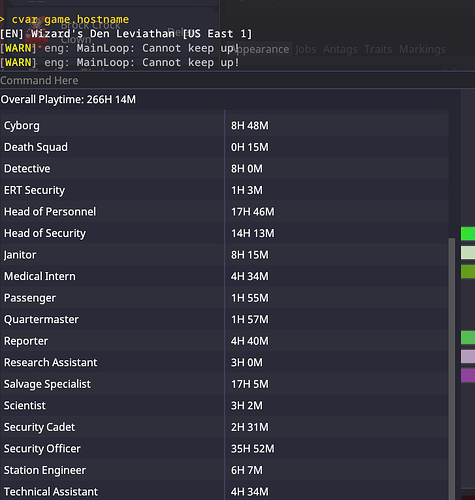475x500 pixels.
Task: Select the light purple color swatch
Action: click(468, 357)
